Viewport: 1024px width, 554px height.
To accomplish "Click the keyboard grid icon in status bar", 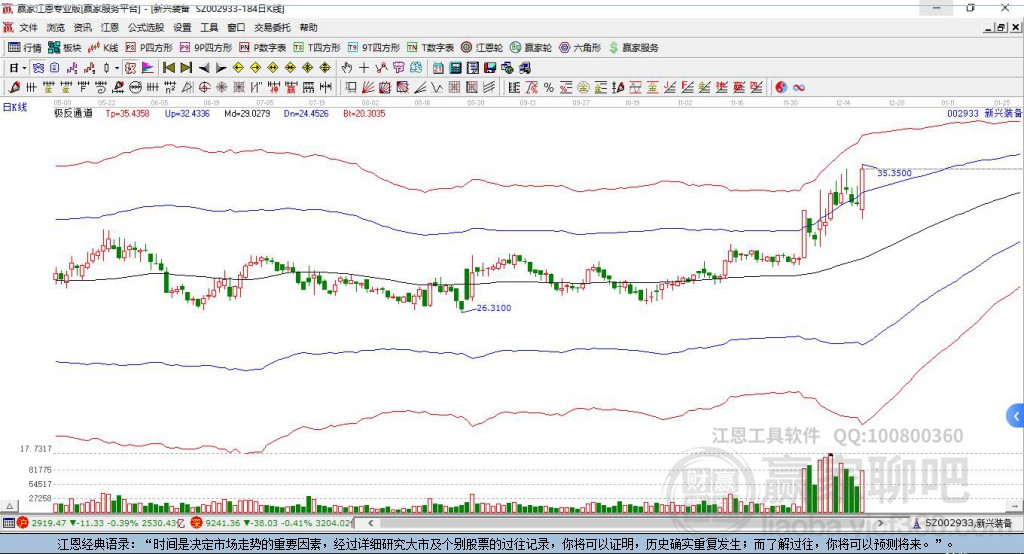I will 8,523.
